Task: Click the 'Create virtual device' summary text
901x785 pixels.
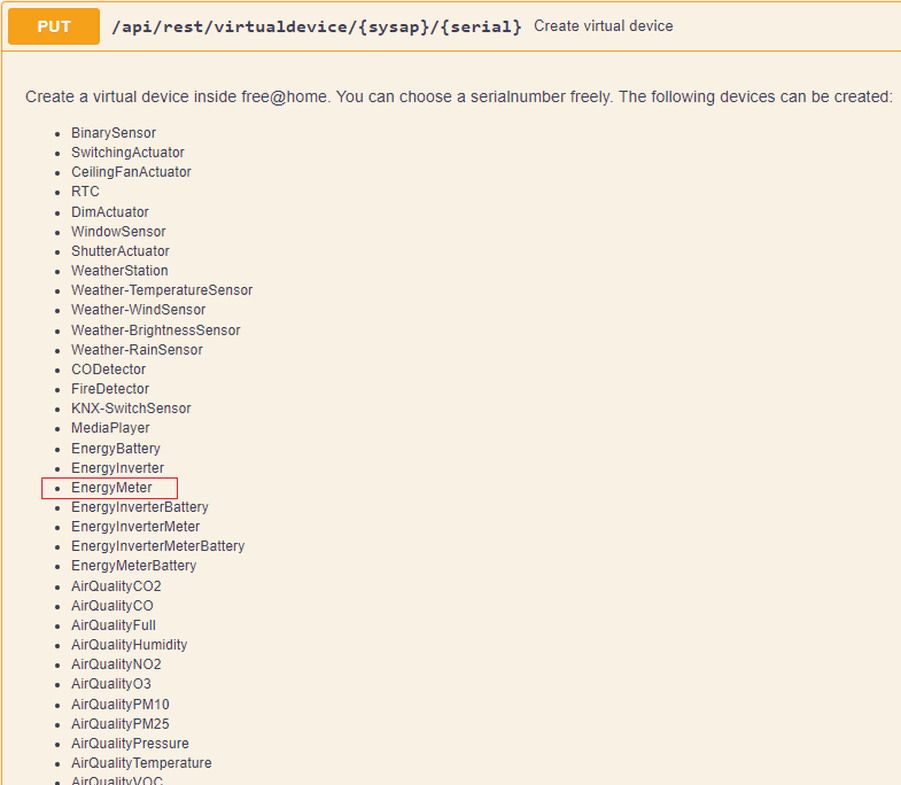Action: tap(603, 26)
